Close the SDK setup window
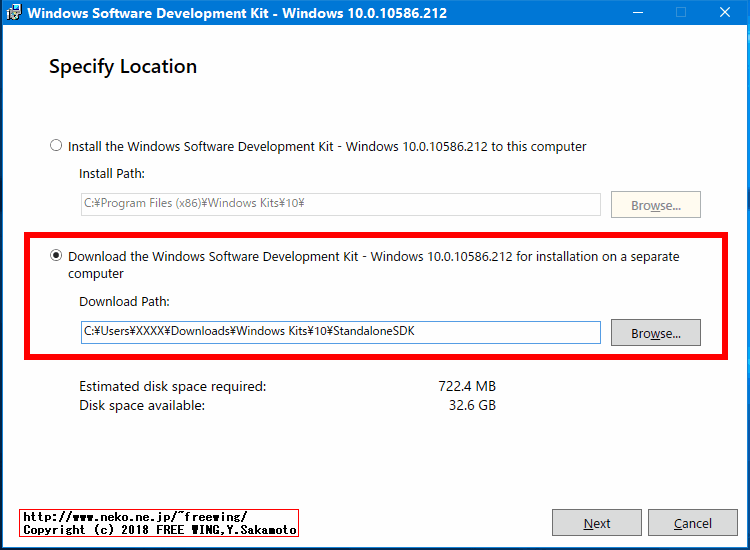 725,12
